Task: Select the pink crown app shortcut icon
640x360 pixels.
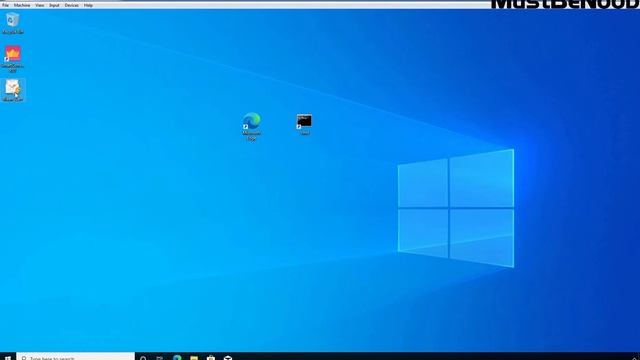Action: (x=13, y=59)
